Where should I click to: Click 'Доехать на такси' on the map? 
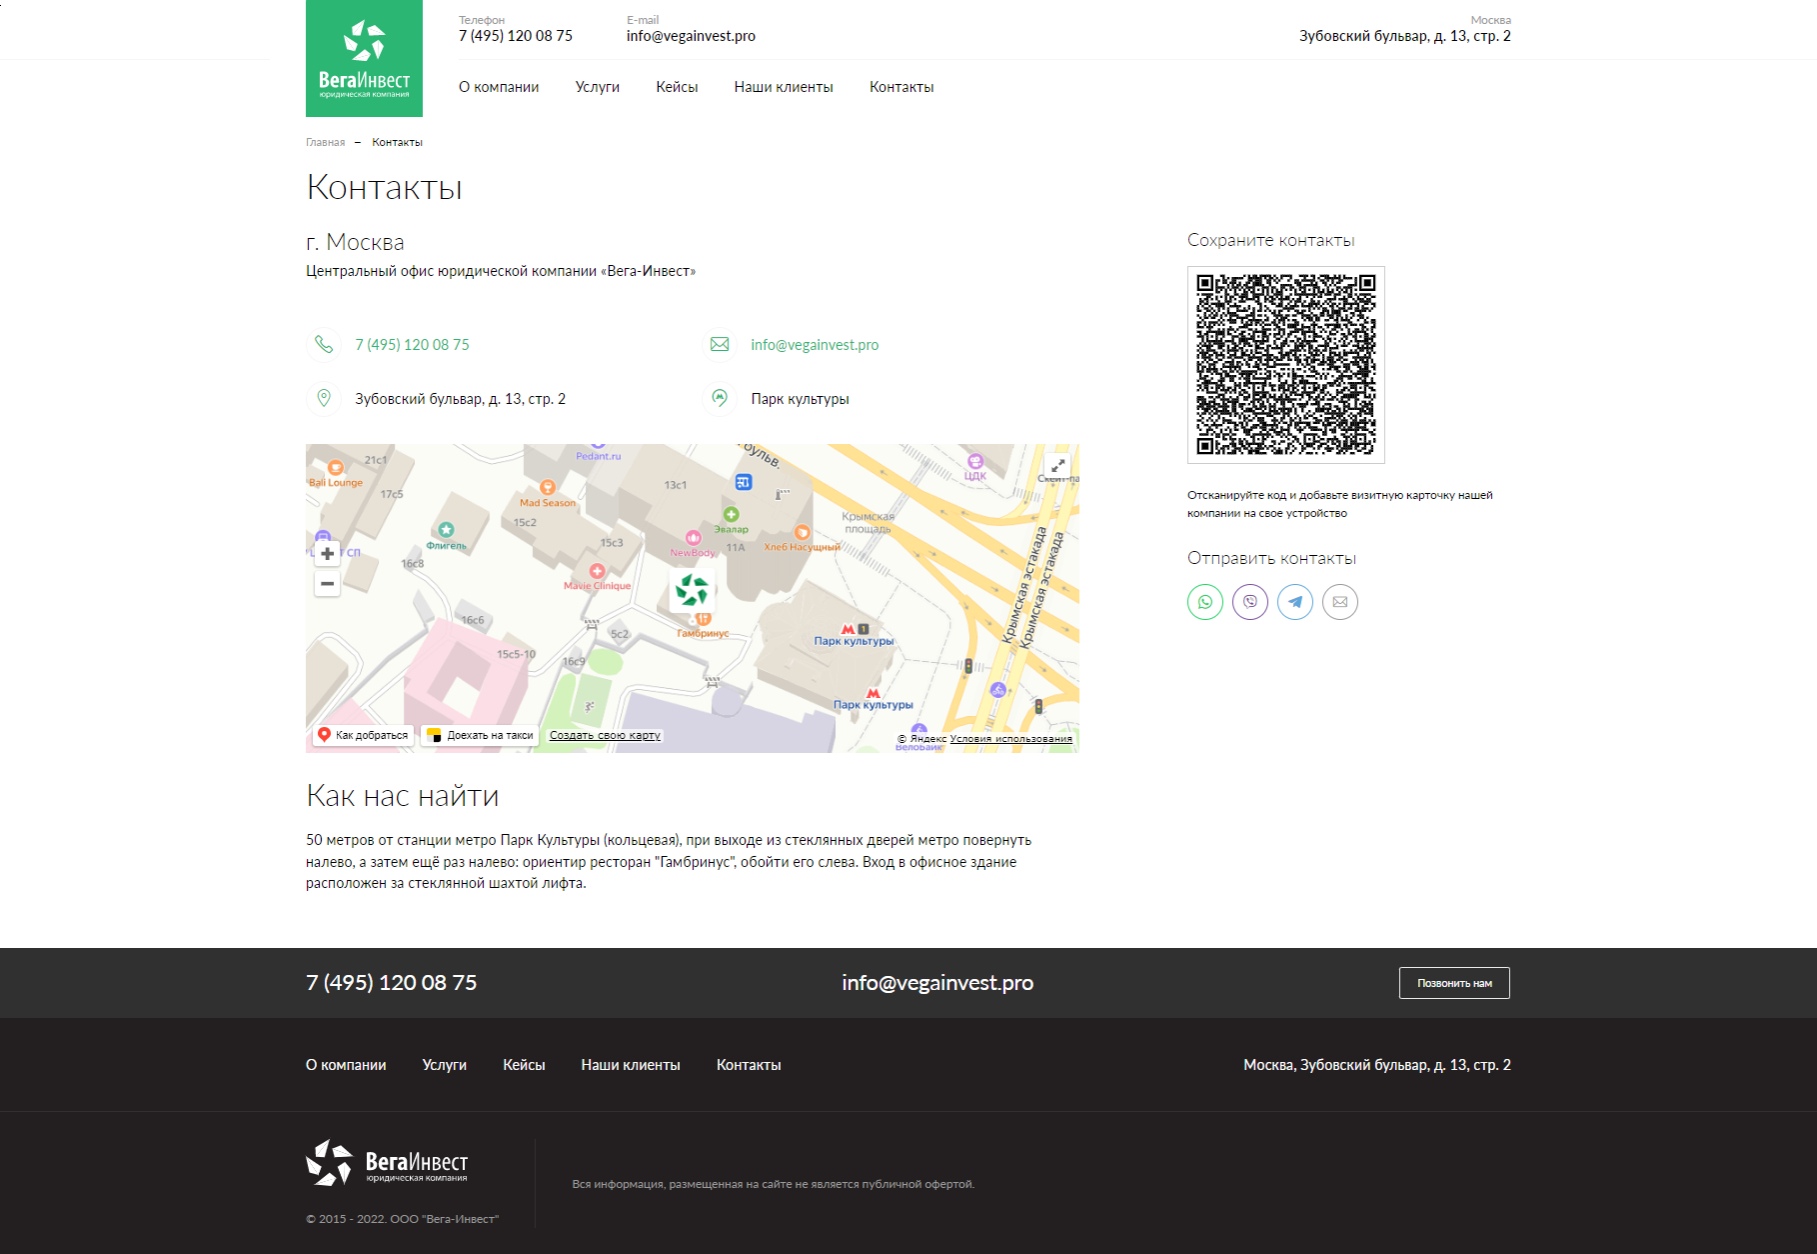point(481,735)
